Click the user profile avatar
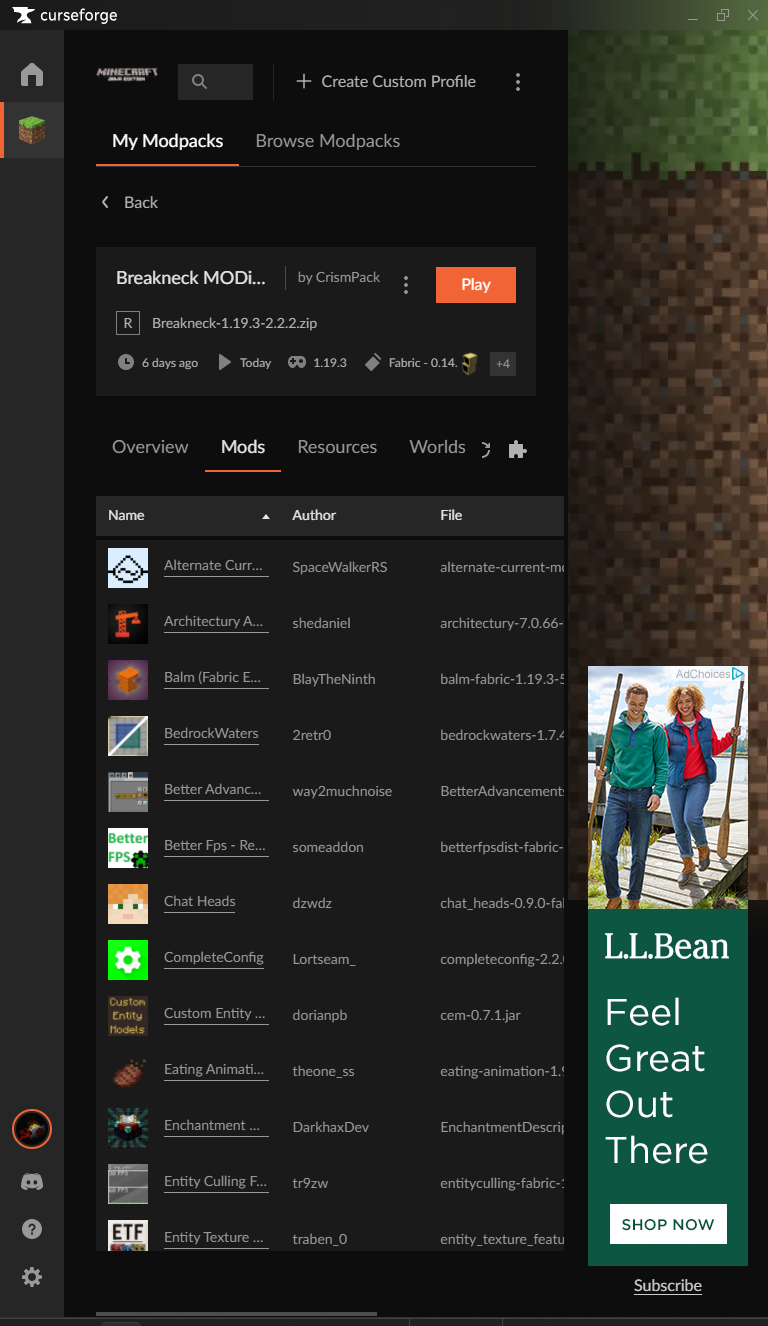768x1326 pixels. [32, 1130]
